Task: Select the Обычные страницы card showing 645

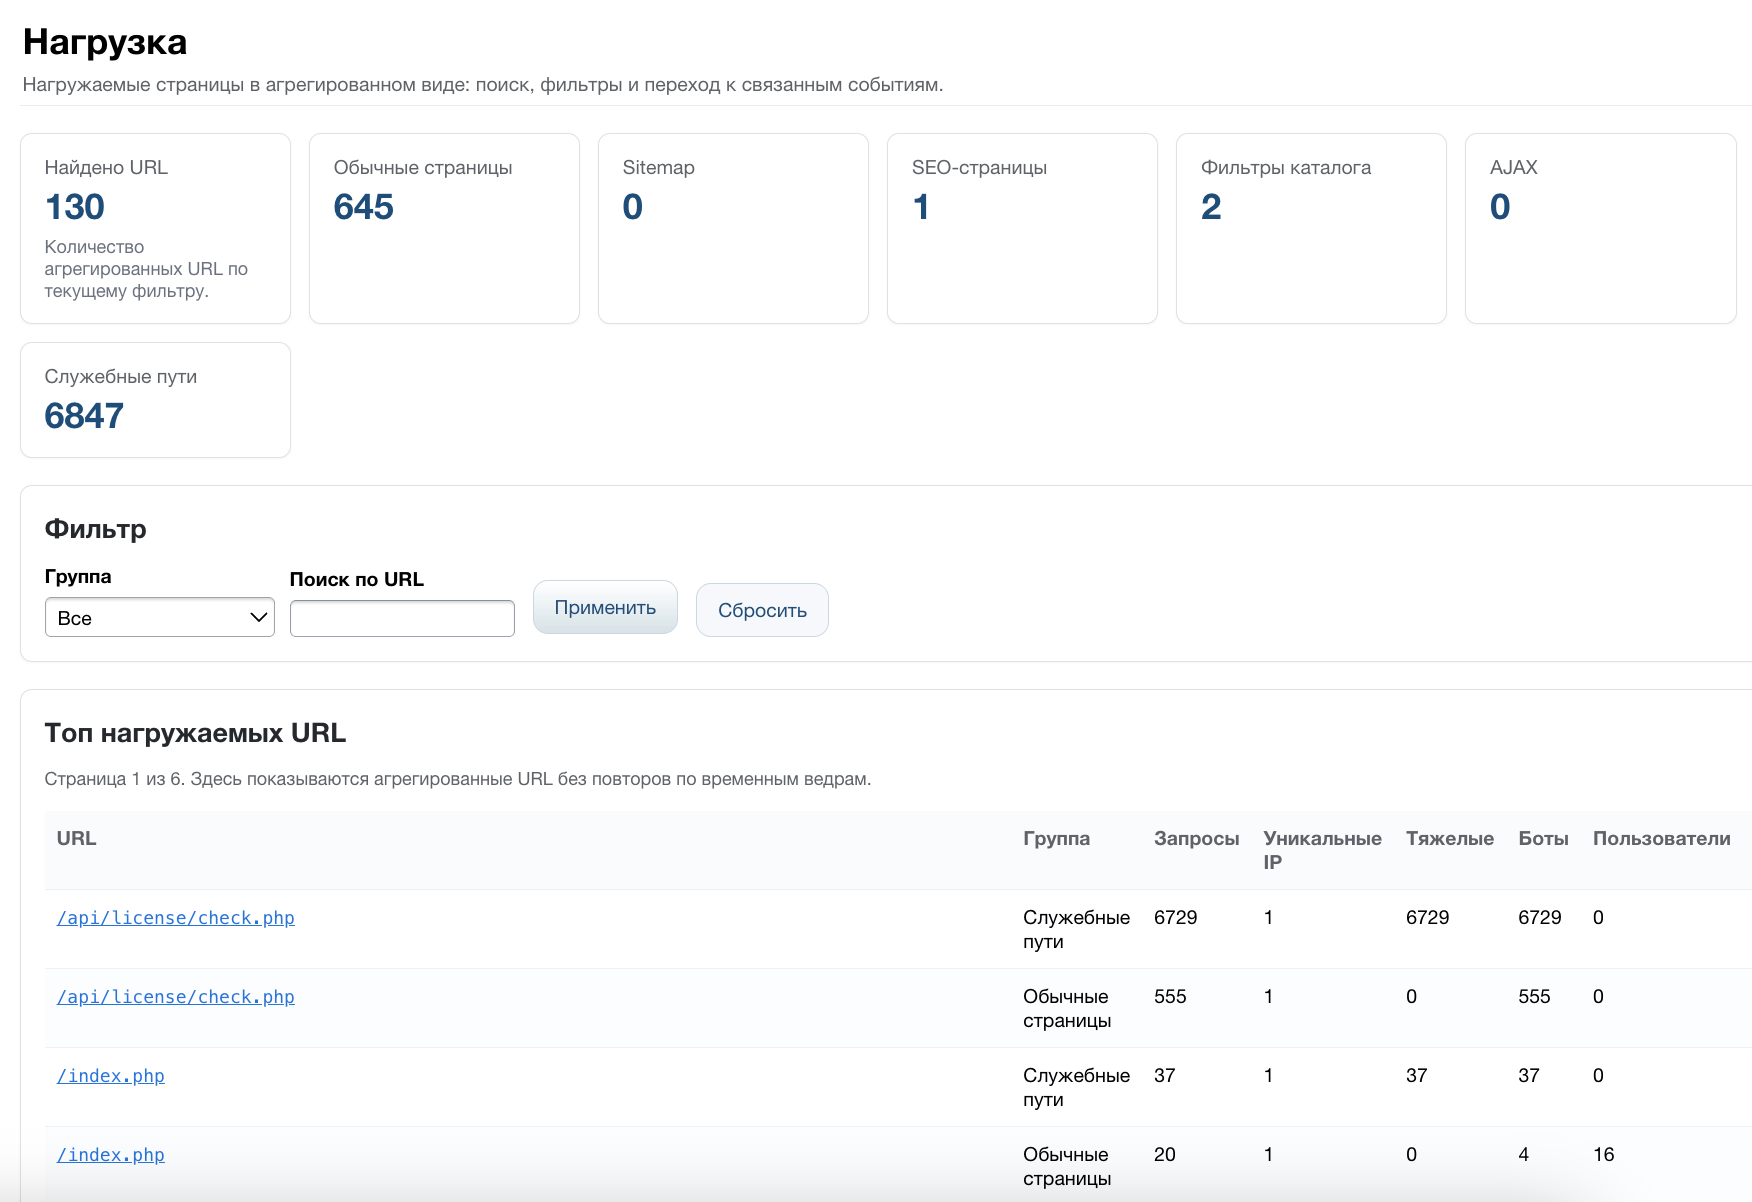Action: [x=444, y=228]
